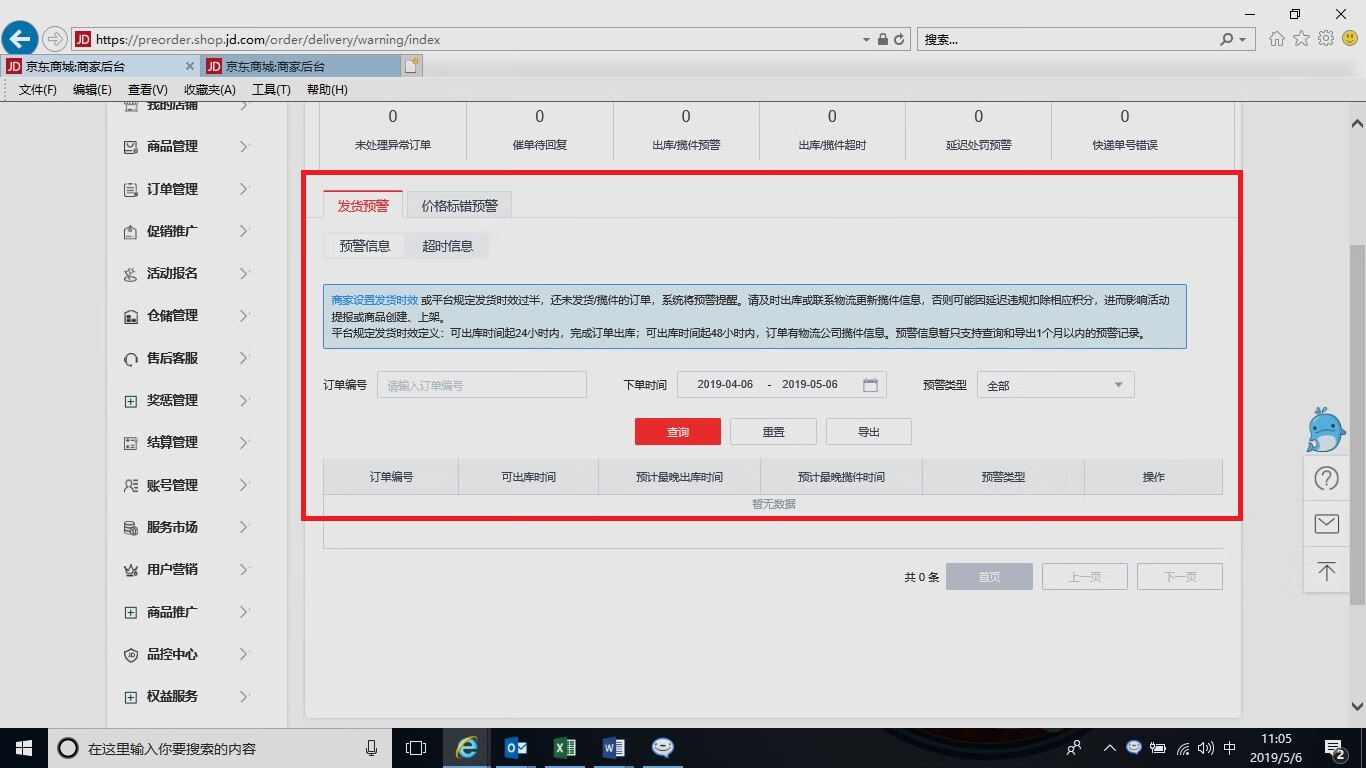This screenshot has width=1366, height=768.
Task: Open the 预警类型 dropdown
Action: click(x=1055, y=385)
